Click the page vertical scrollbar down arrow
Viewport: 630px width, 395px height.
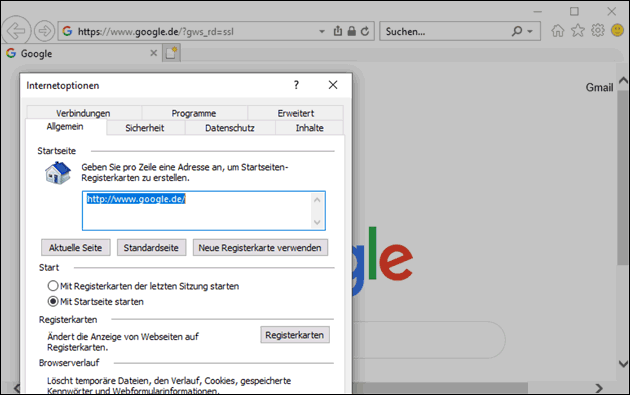[x=623, y=364]
